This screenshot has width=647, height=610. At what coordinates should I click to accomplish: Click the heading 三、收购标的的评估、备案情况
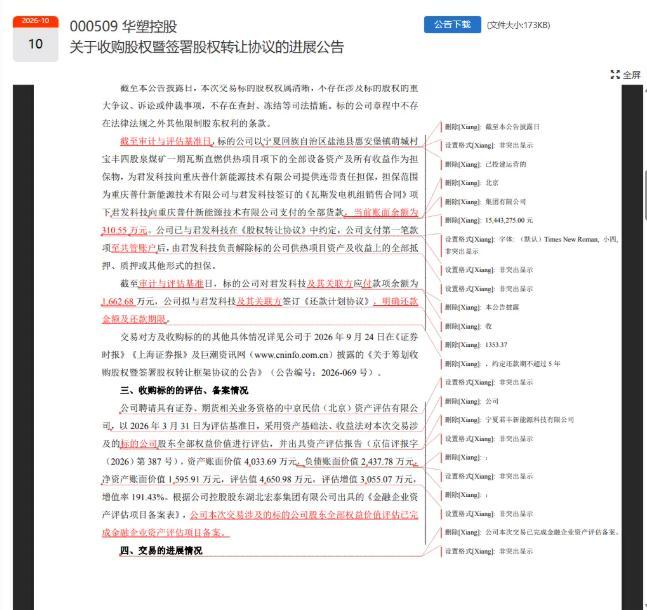click(x=184, y=390)
